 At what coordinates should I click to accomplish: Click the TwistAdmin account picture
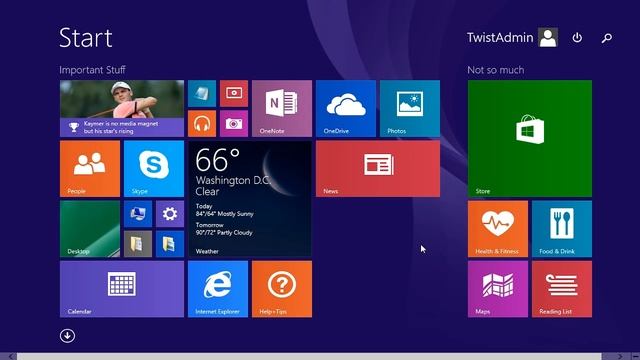548,38
